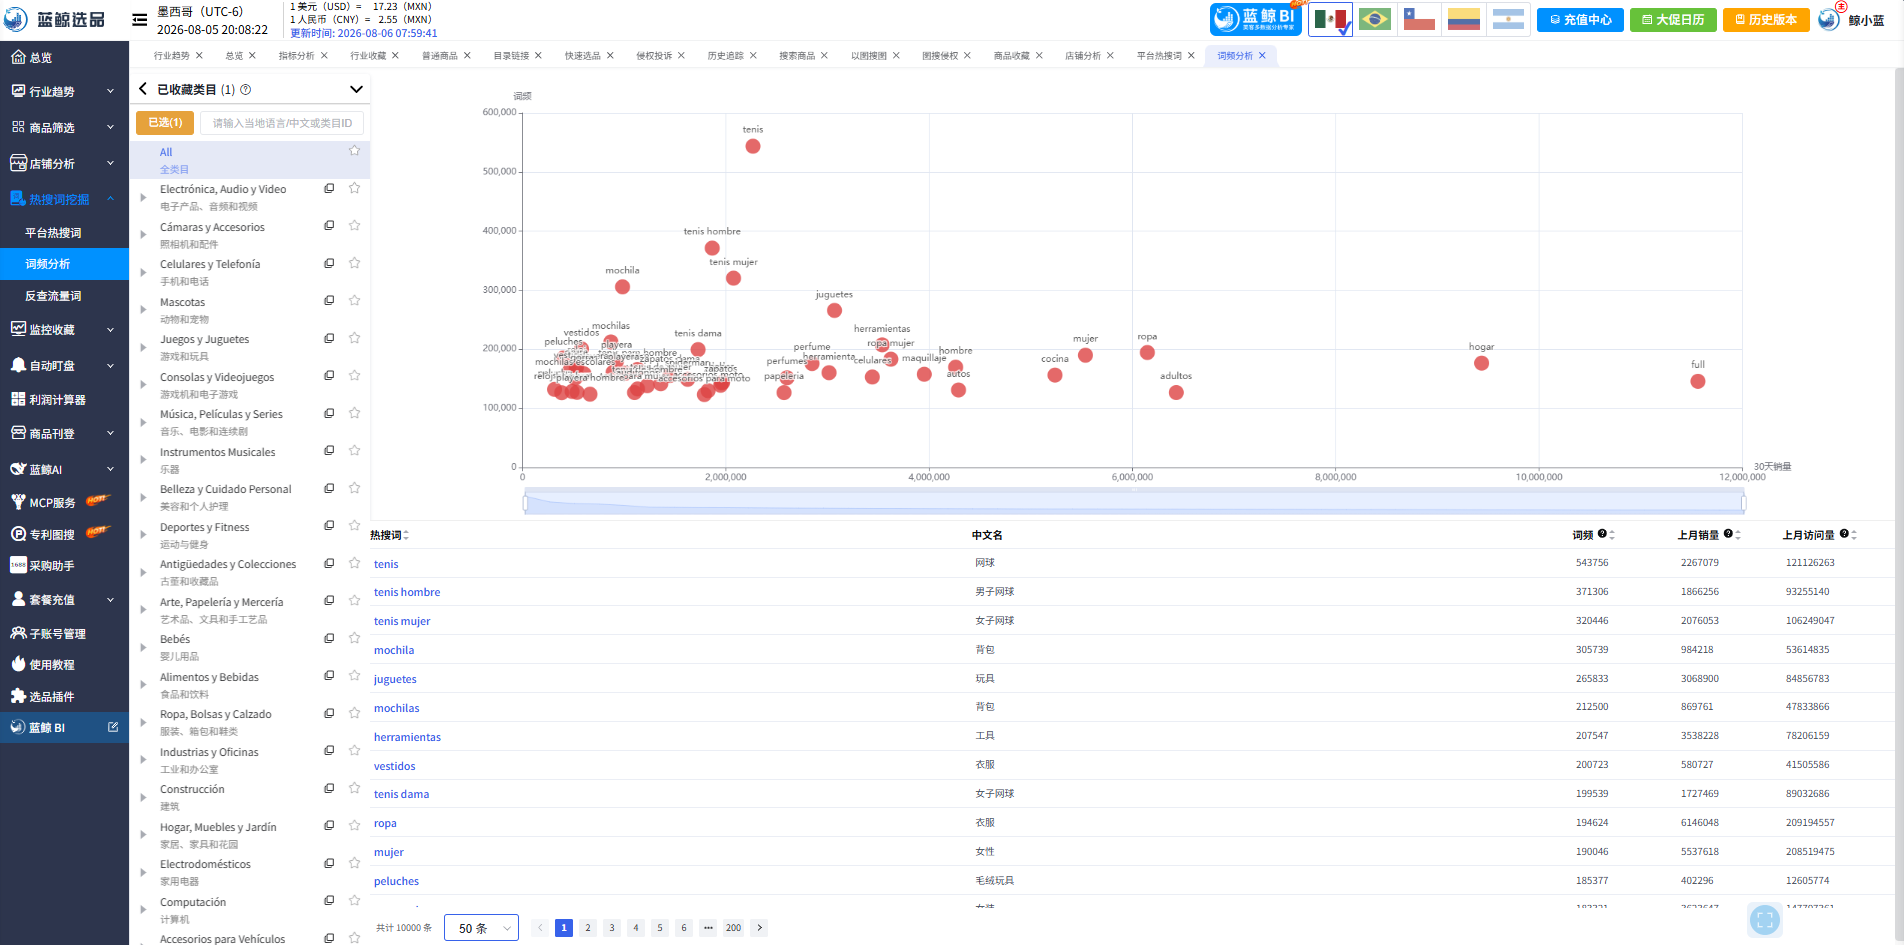
Task: Pick the Colombia flag site
Action: (1463, 19)
